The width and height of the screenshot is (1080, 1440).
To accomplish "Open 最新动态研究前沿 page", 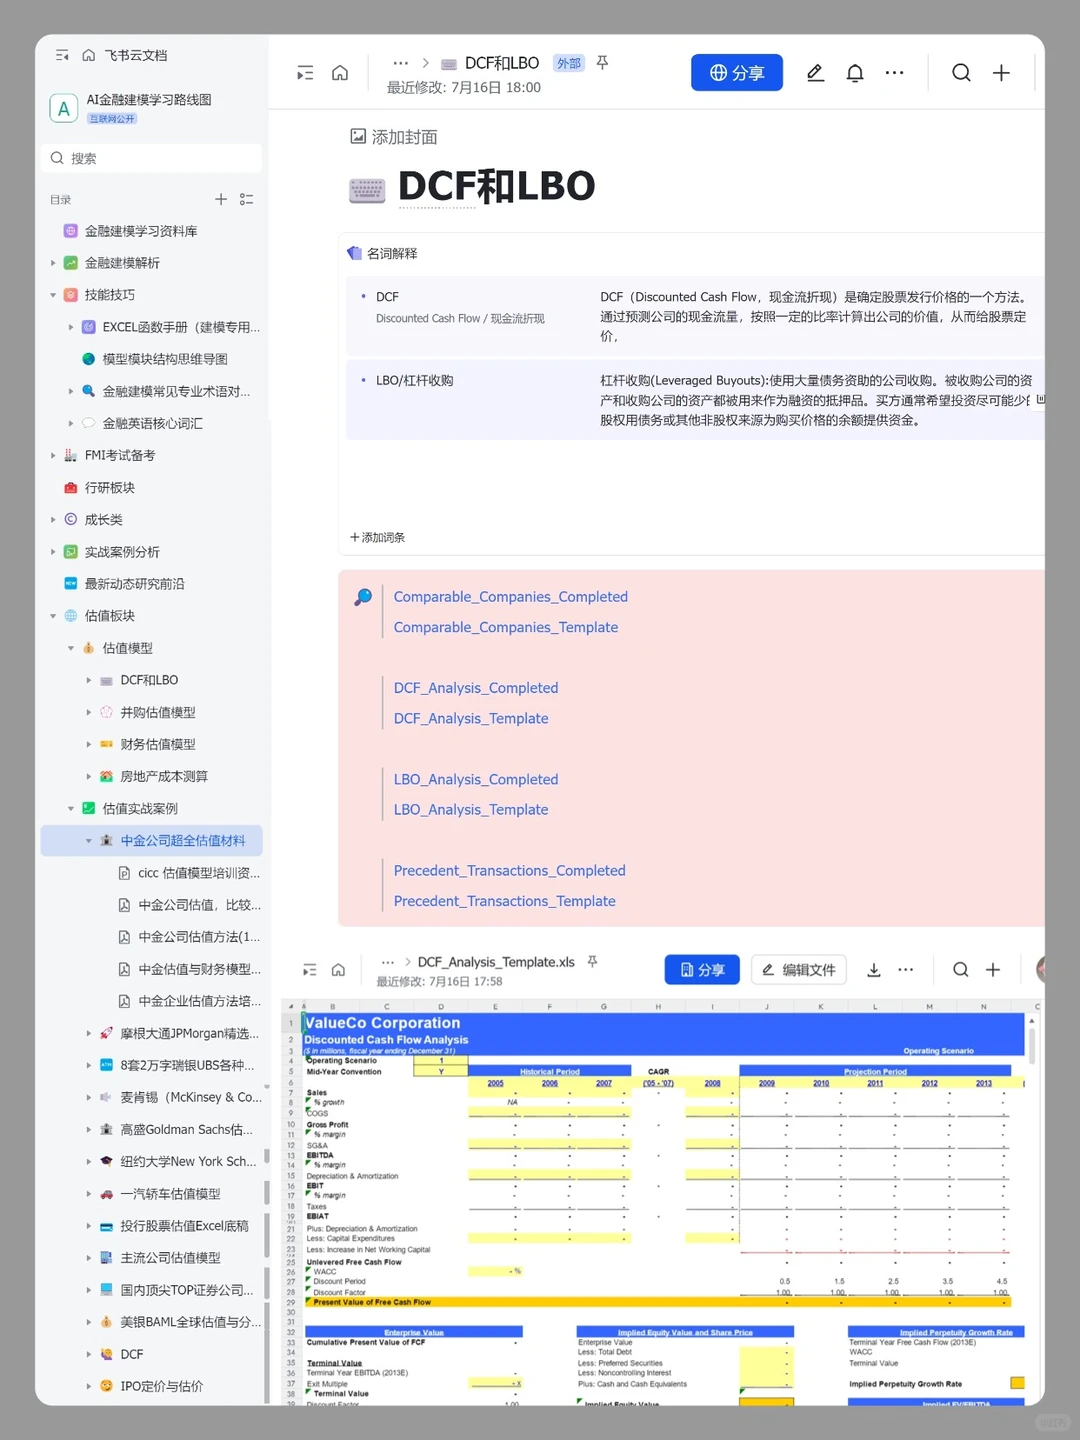I will (x=135, y=584).
